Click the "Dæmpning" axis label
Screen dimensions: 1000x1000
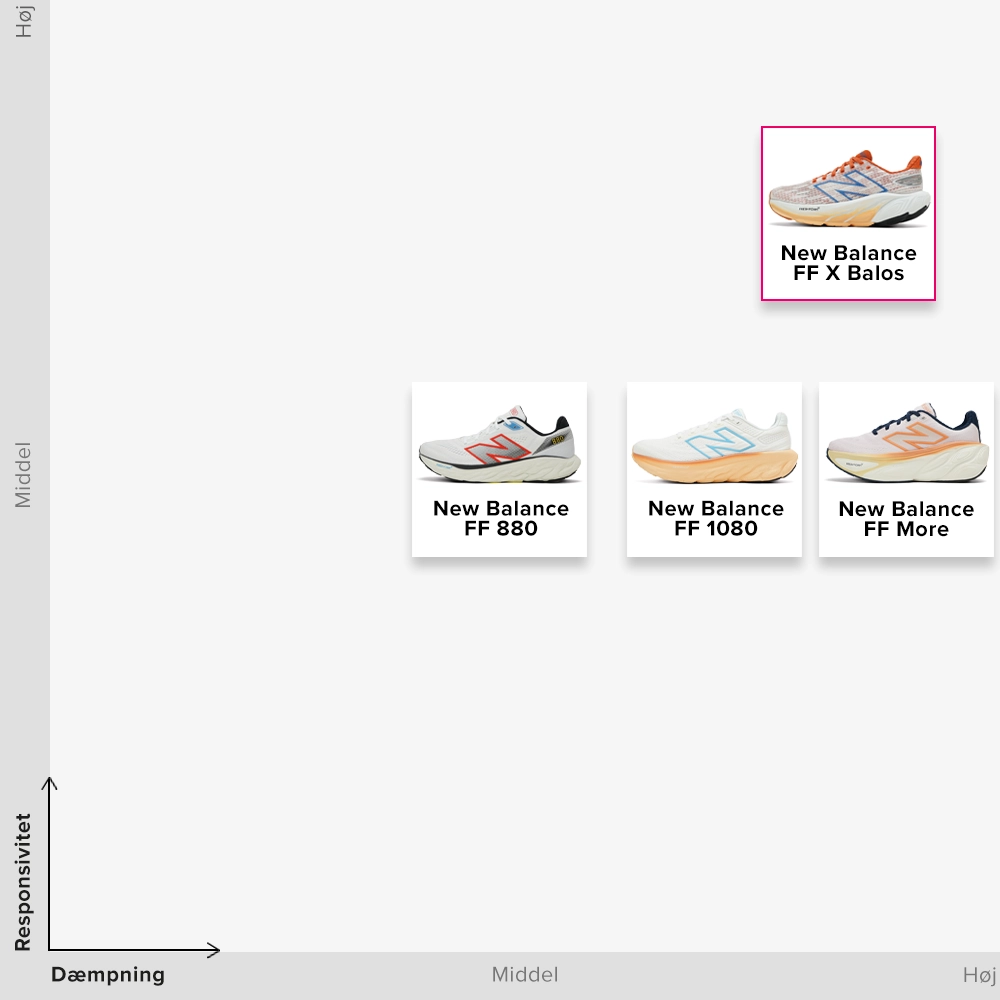[108, 975]
